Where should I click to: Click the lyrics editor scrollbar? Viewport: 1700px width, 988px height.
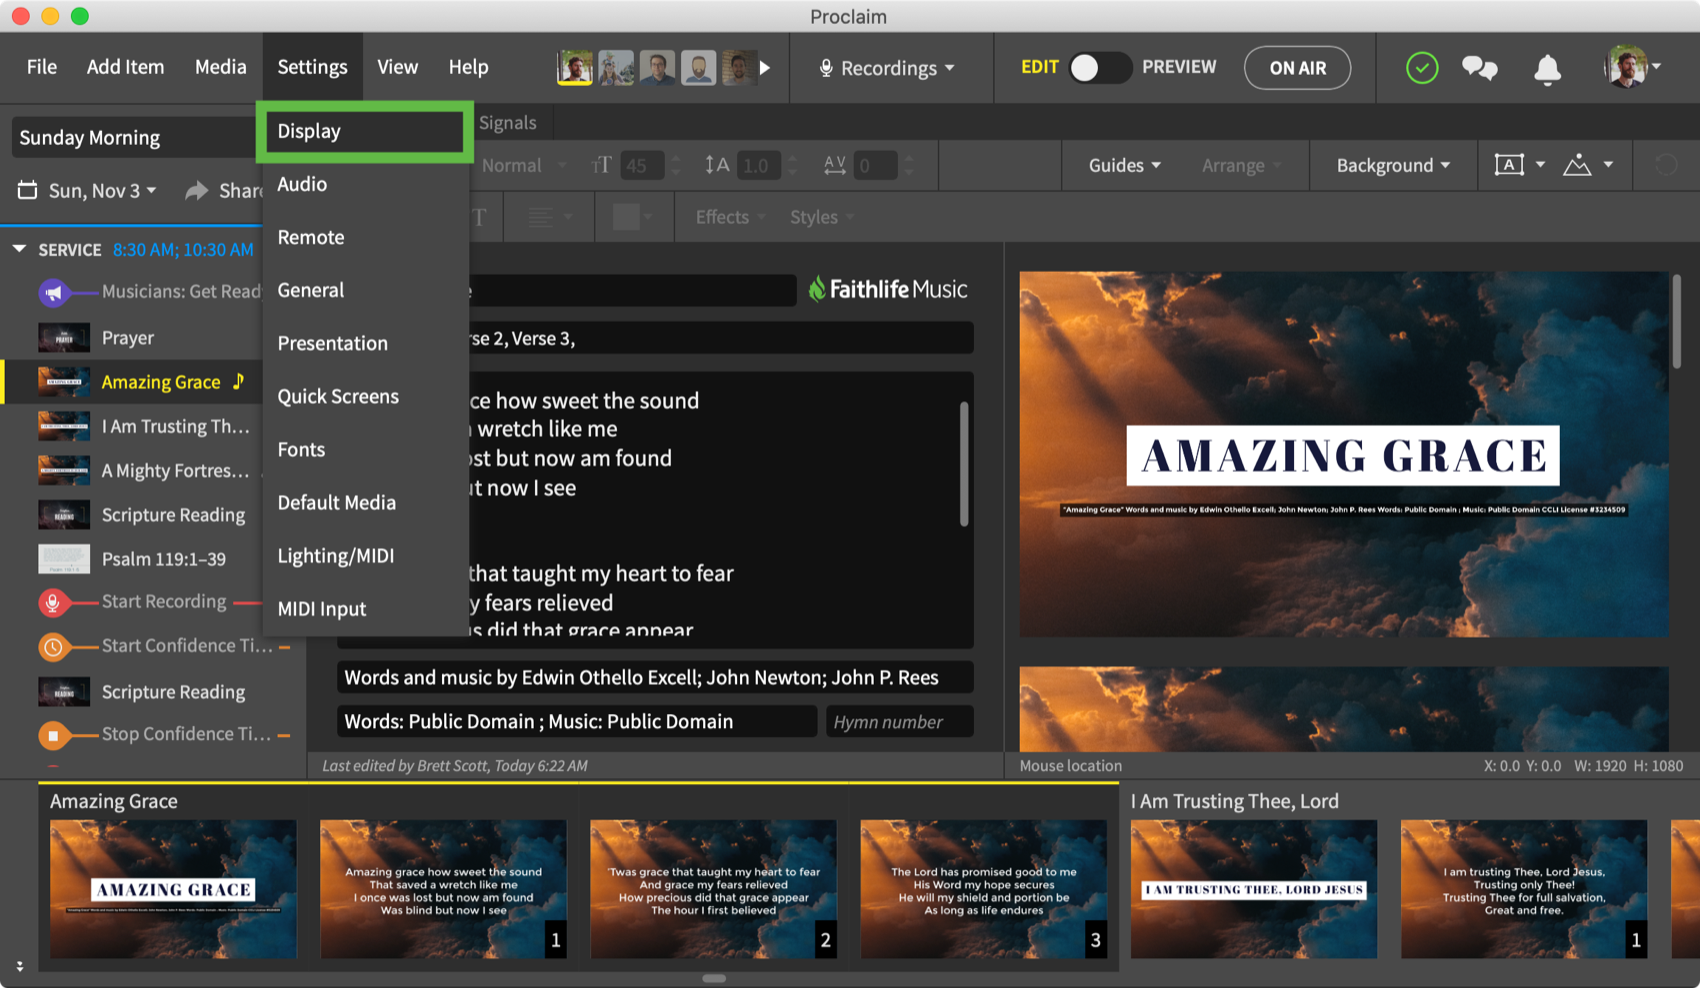coord(964,463)
